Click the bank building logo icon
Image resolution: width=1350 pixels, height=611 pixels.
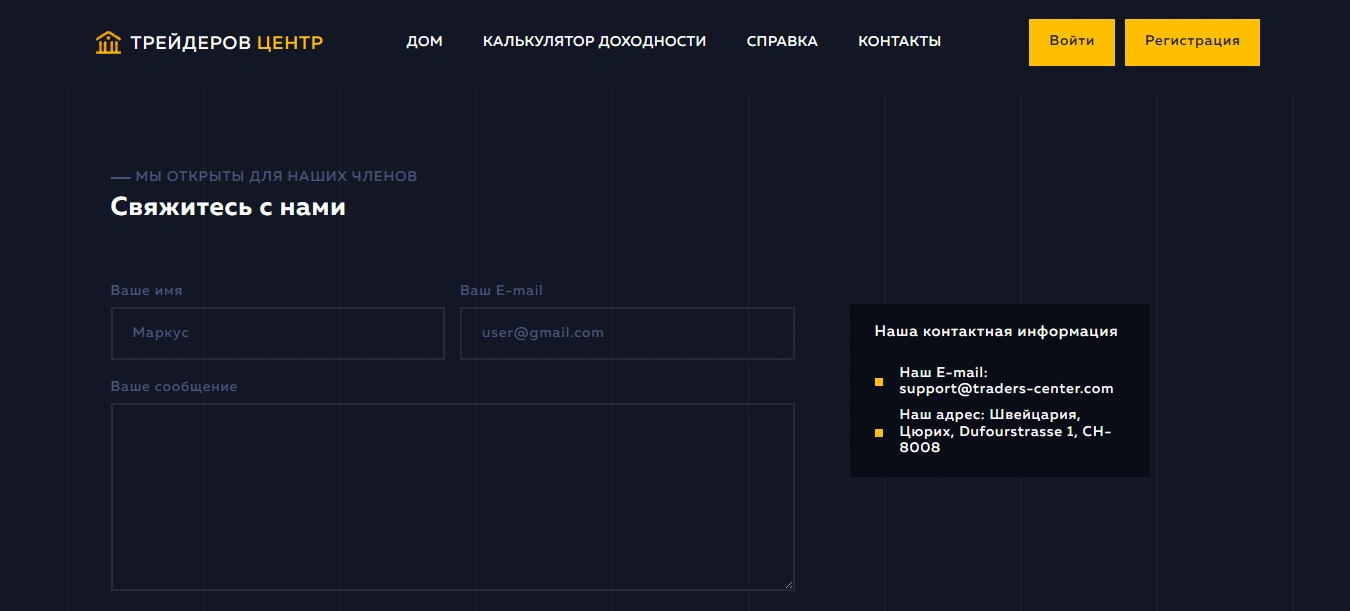coord(108,42)
